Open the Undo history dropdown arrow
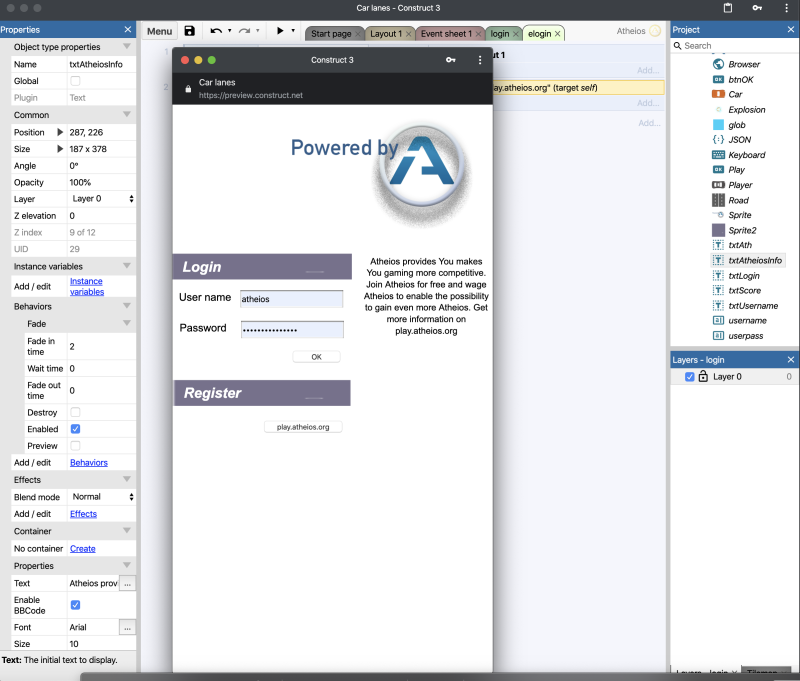The image size is (800, 681). [230, 31]
